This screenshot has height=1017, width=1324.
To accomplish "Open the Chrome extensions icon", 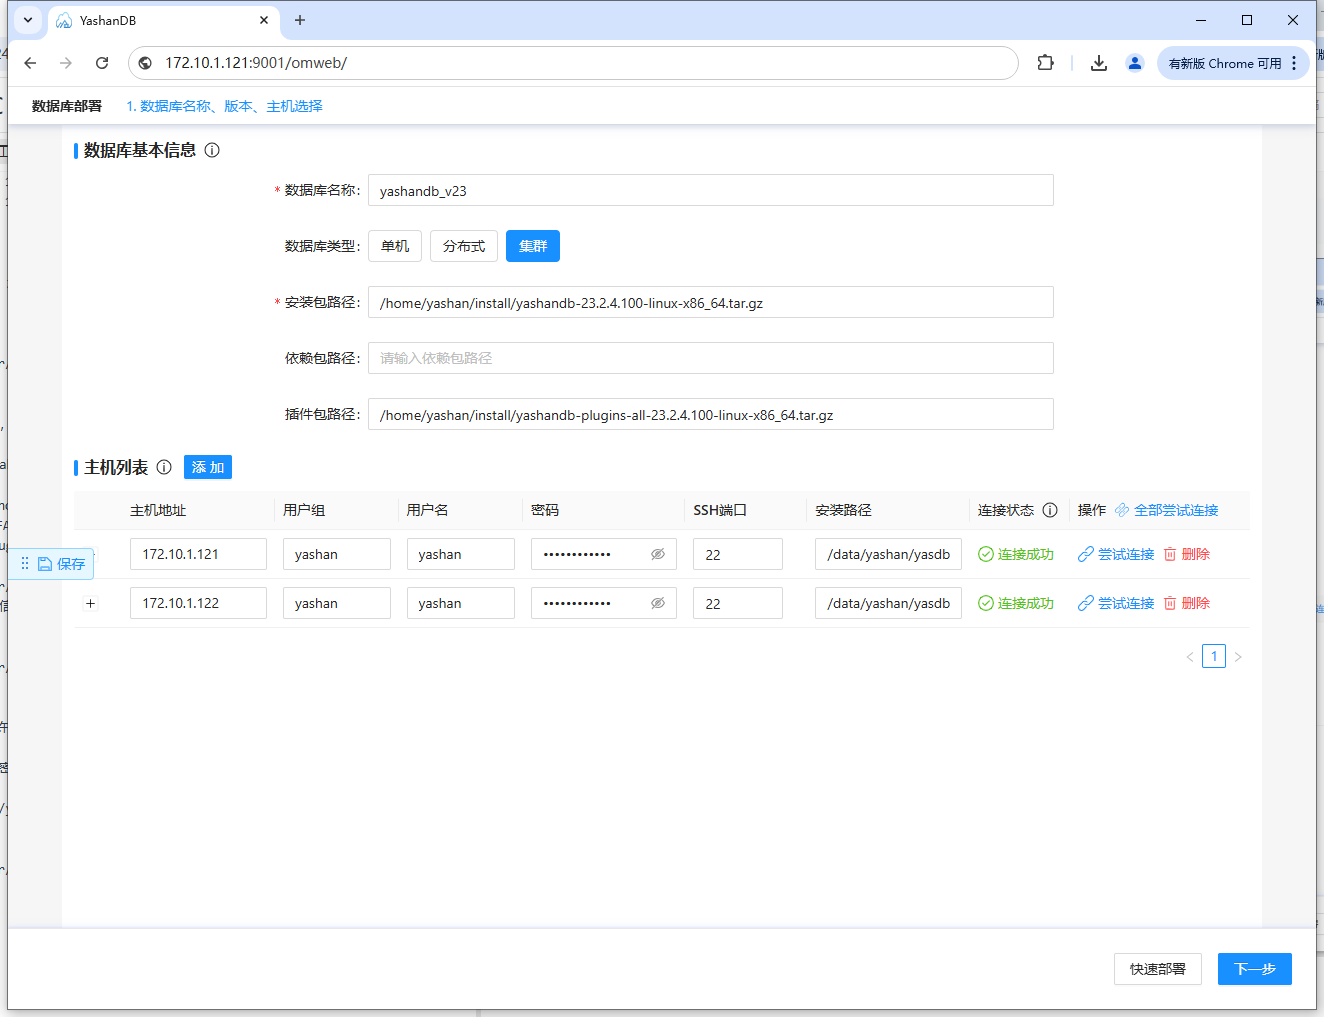I will (1045, 63).
